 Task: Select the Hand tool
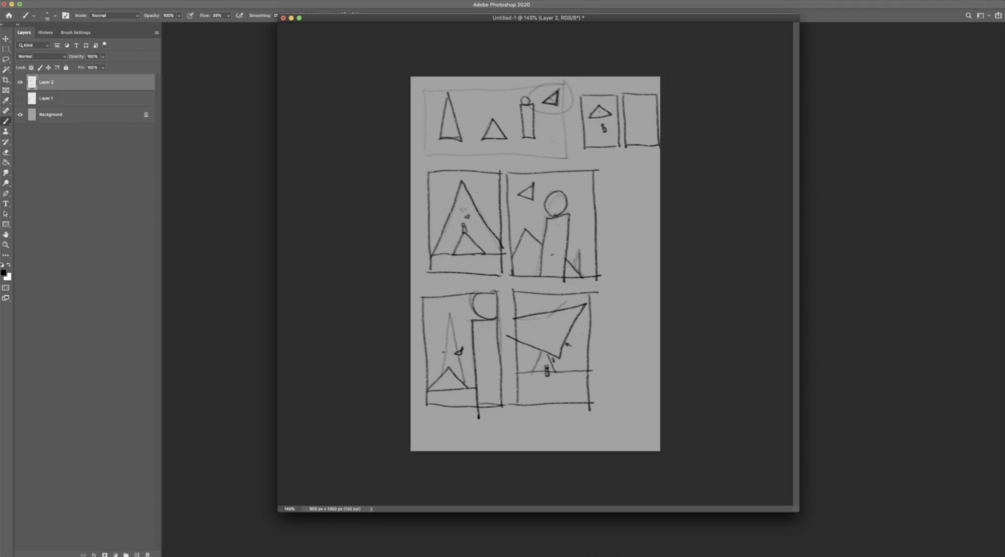(x=6, y=235)
